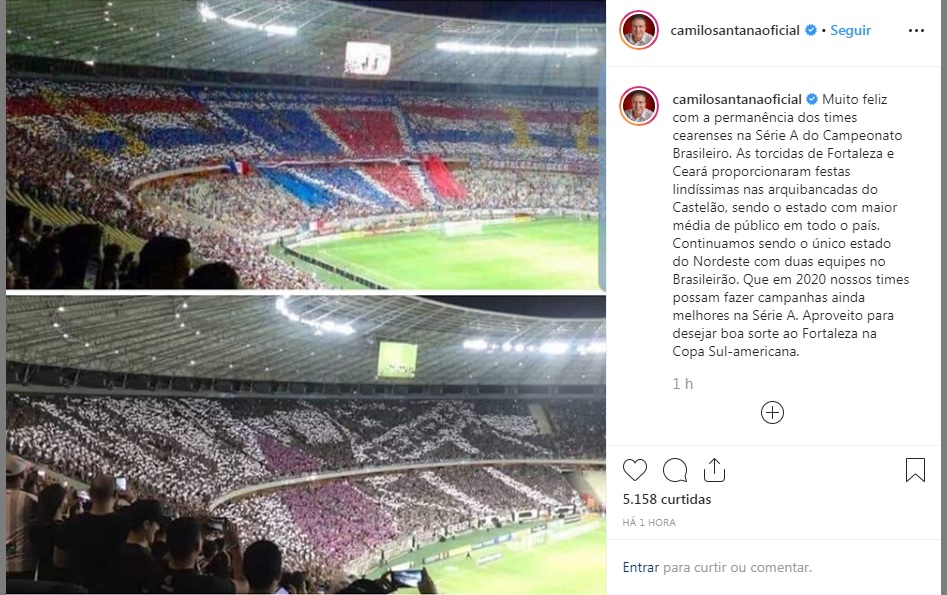
Task: Open camilosantanaoficial username in the caption
Action: coord(737,99)
